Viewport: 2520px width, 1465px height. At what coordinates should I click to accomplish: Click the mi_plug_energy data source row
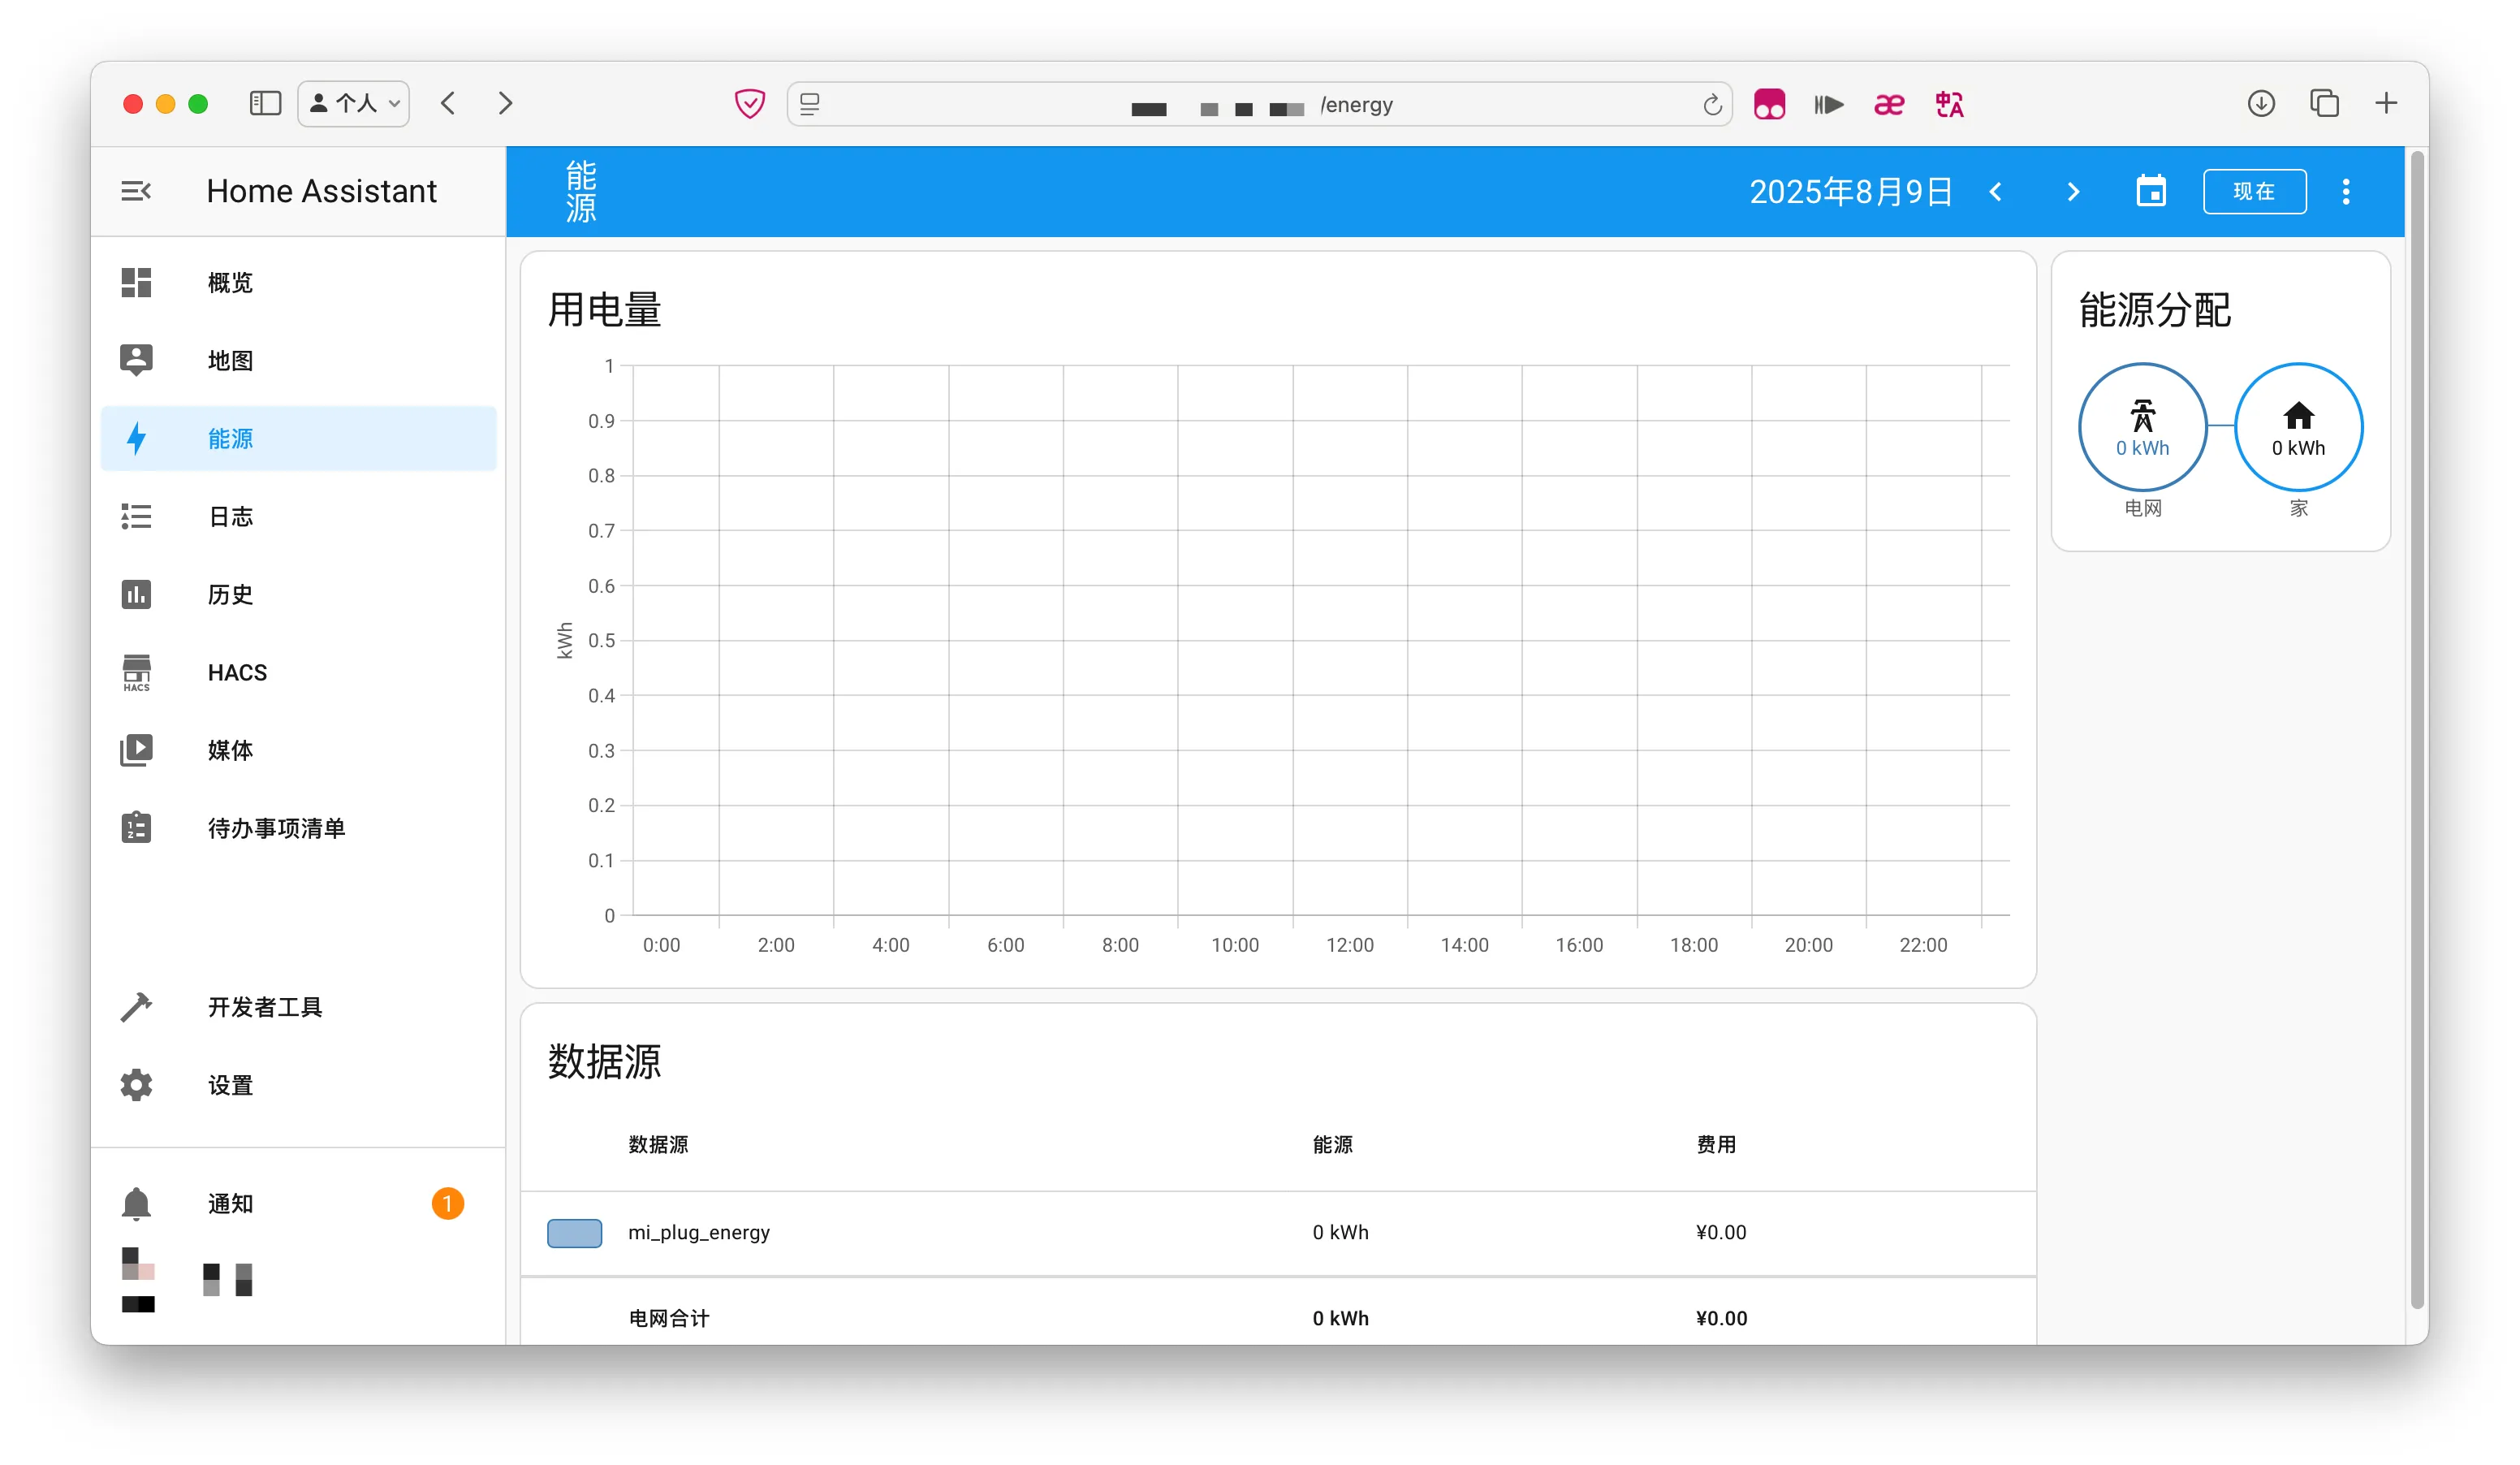click(1278, 1234)
